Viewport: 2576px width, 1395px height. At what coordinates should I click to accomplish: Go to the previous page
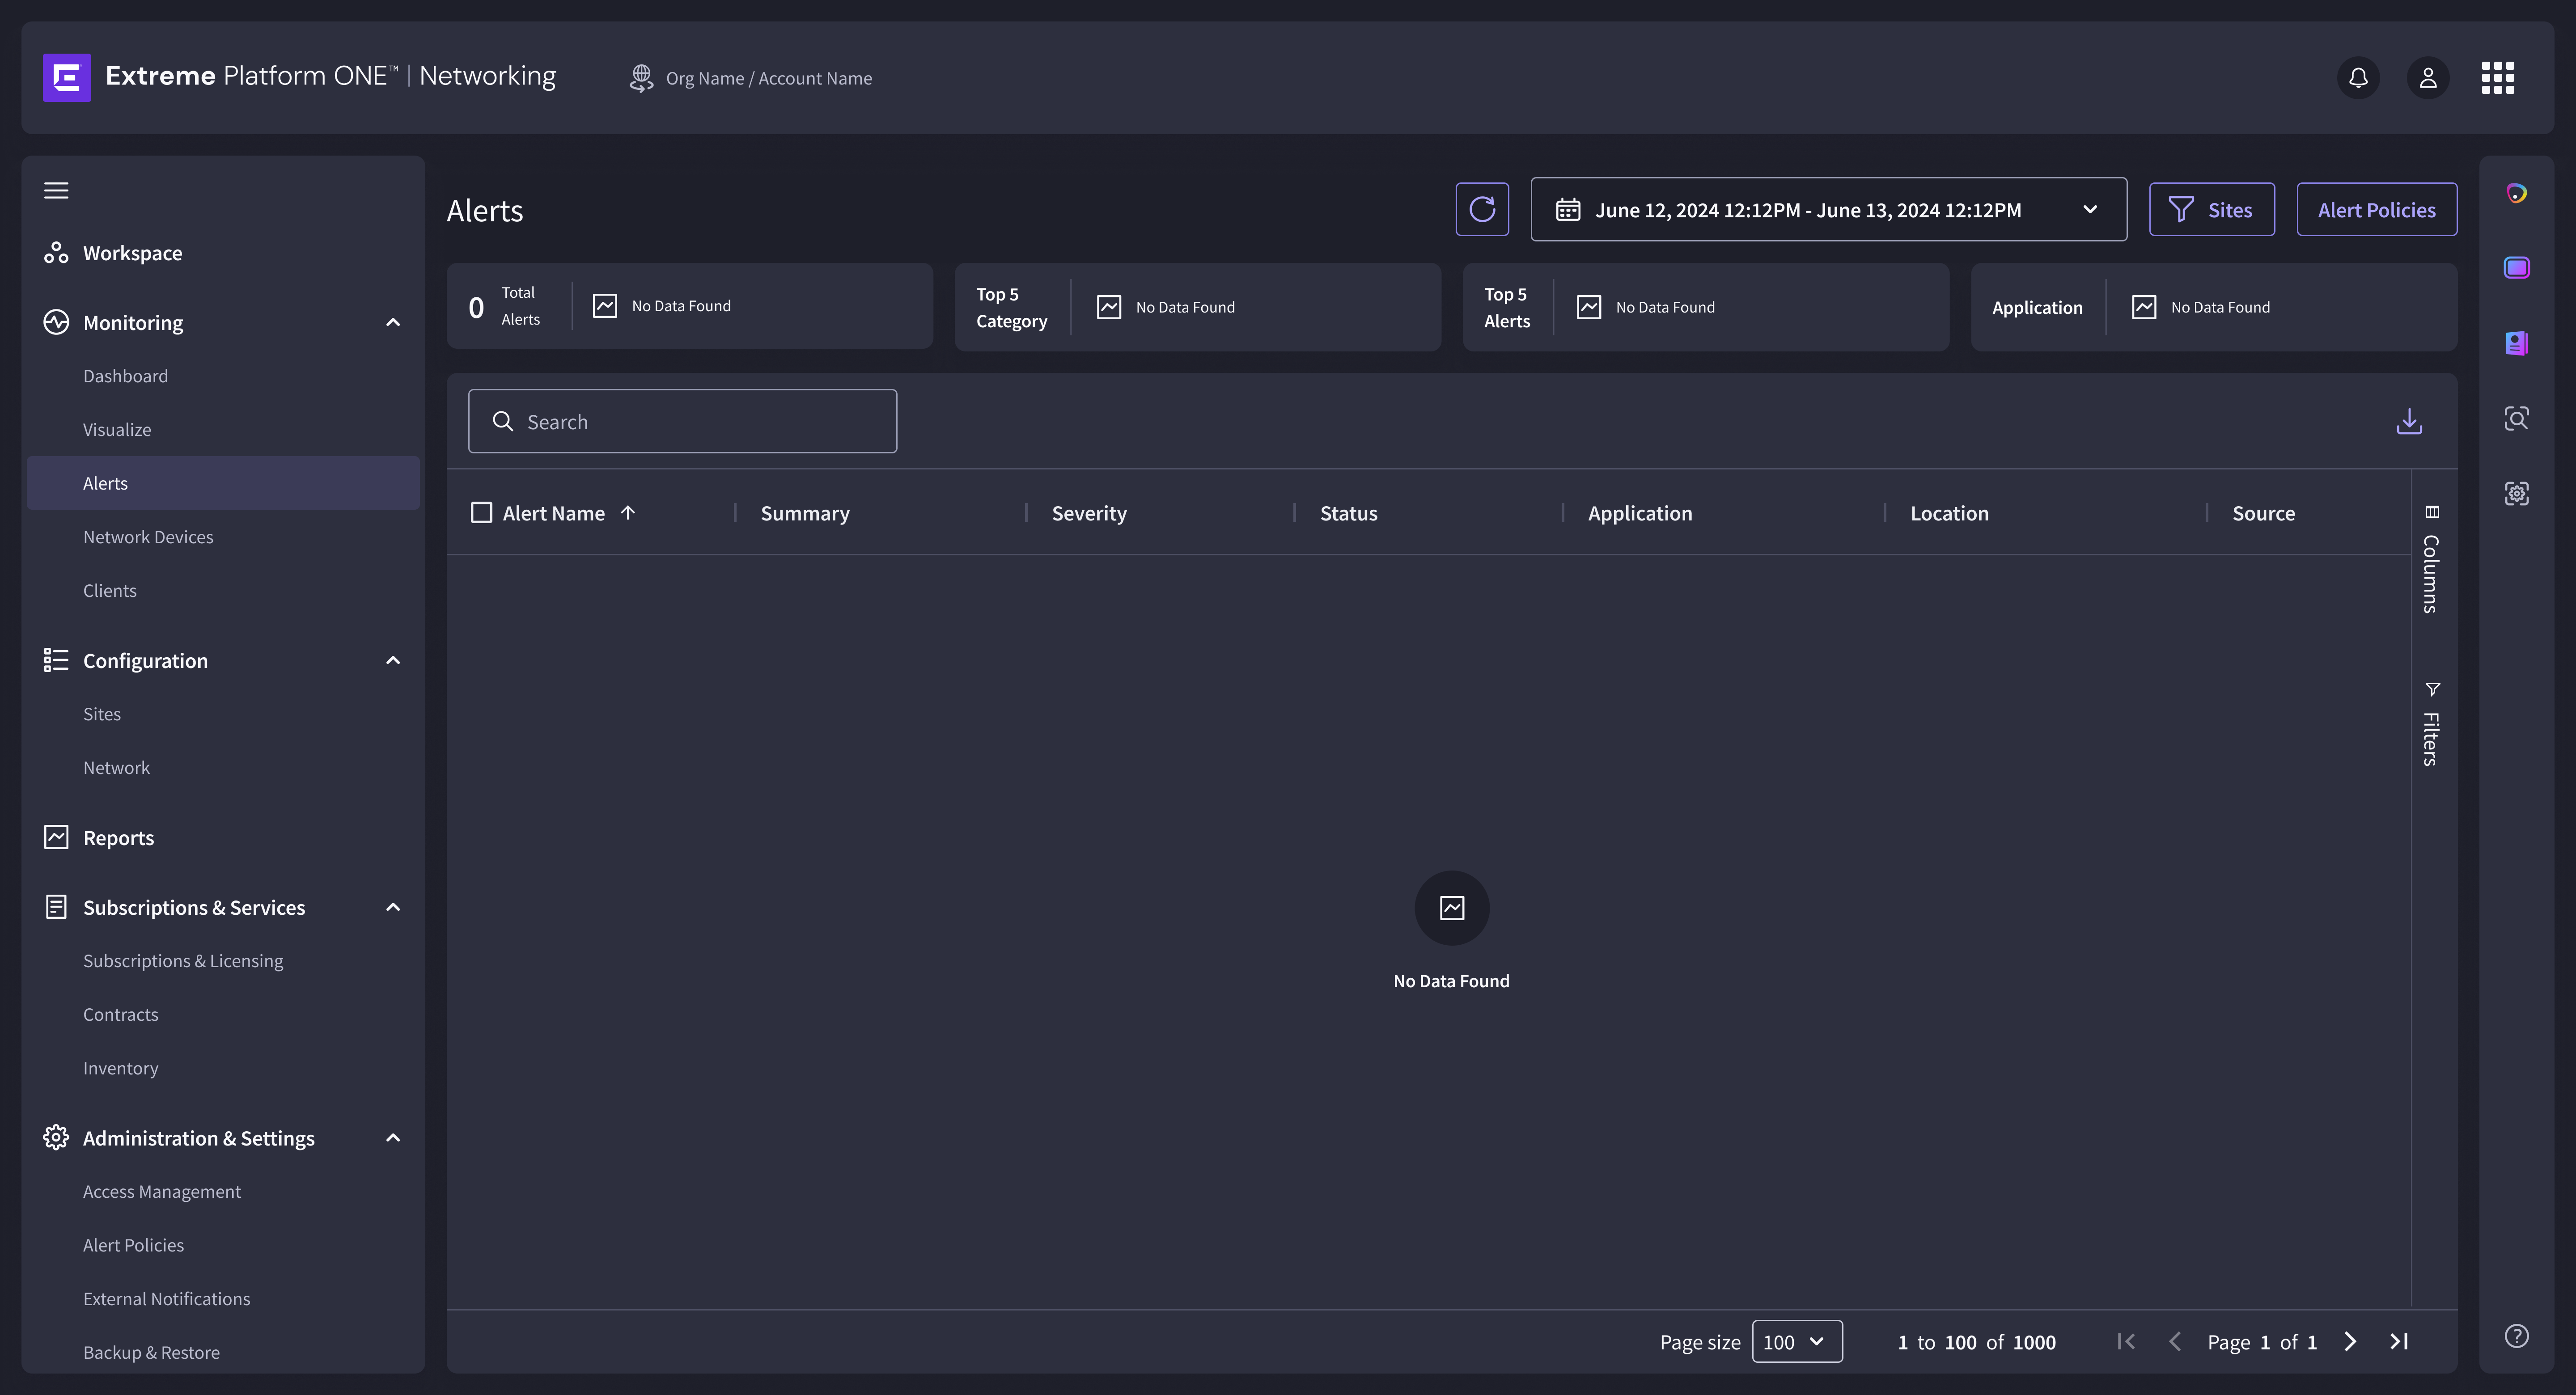pyautogui.click(x=2174, y=1341)
